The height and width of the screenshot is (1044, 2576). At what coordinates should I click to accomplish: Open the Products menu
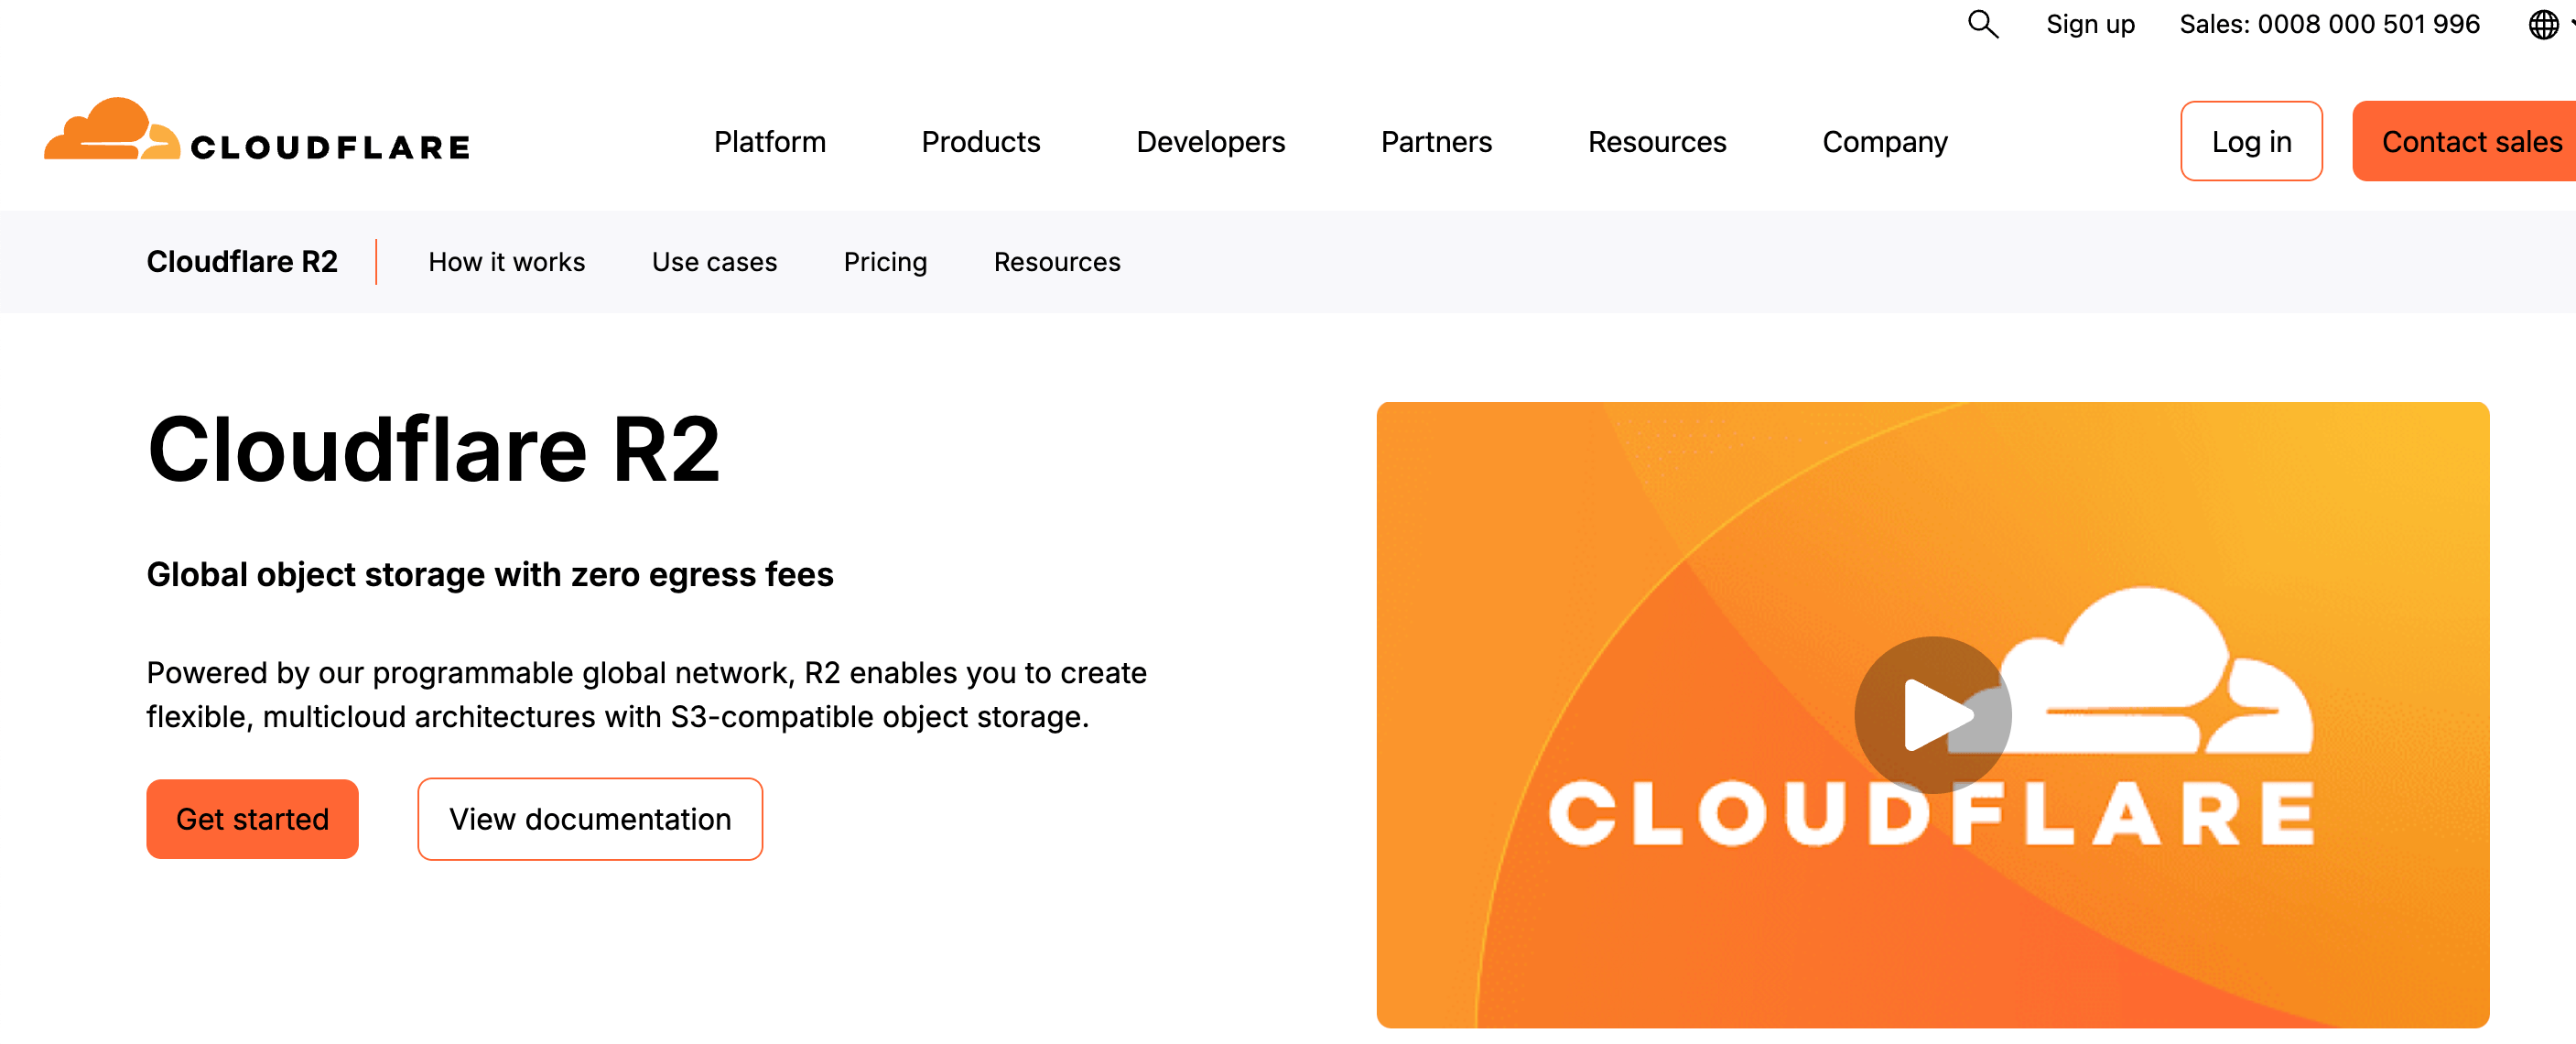pos(980,142)
